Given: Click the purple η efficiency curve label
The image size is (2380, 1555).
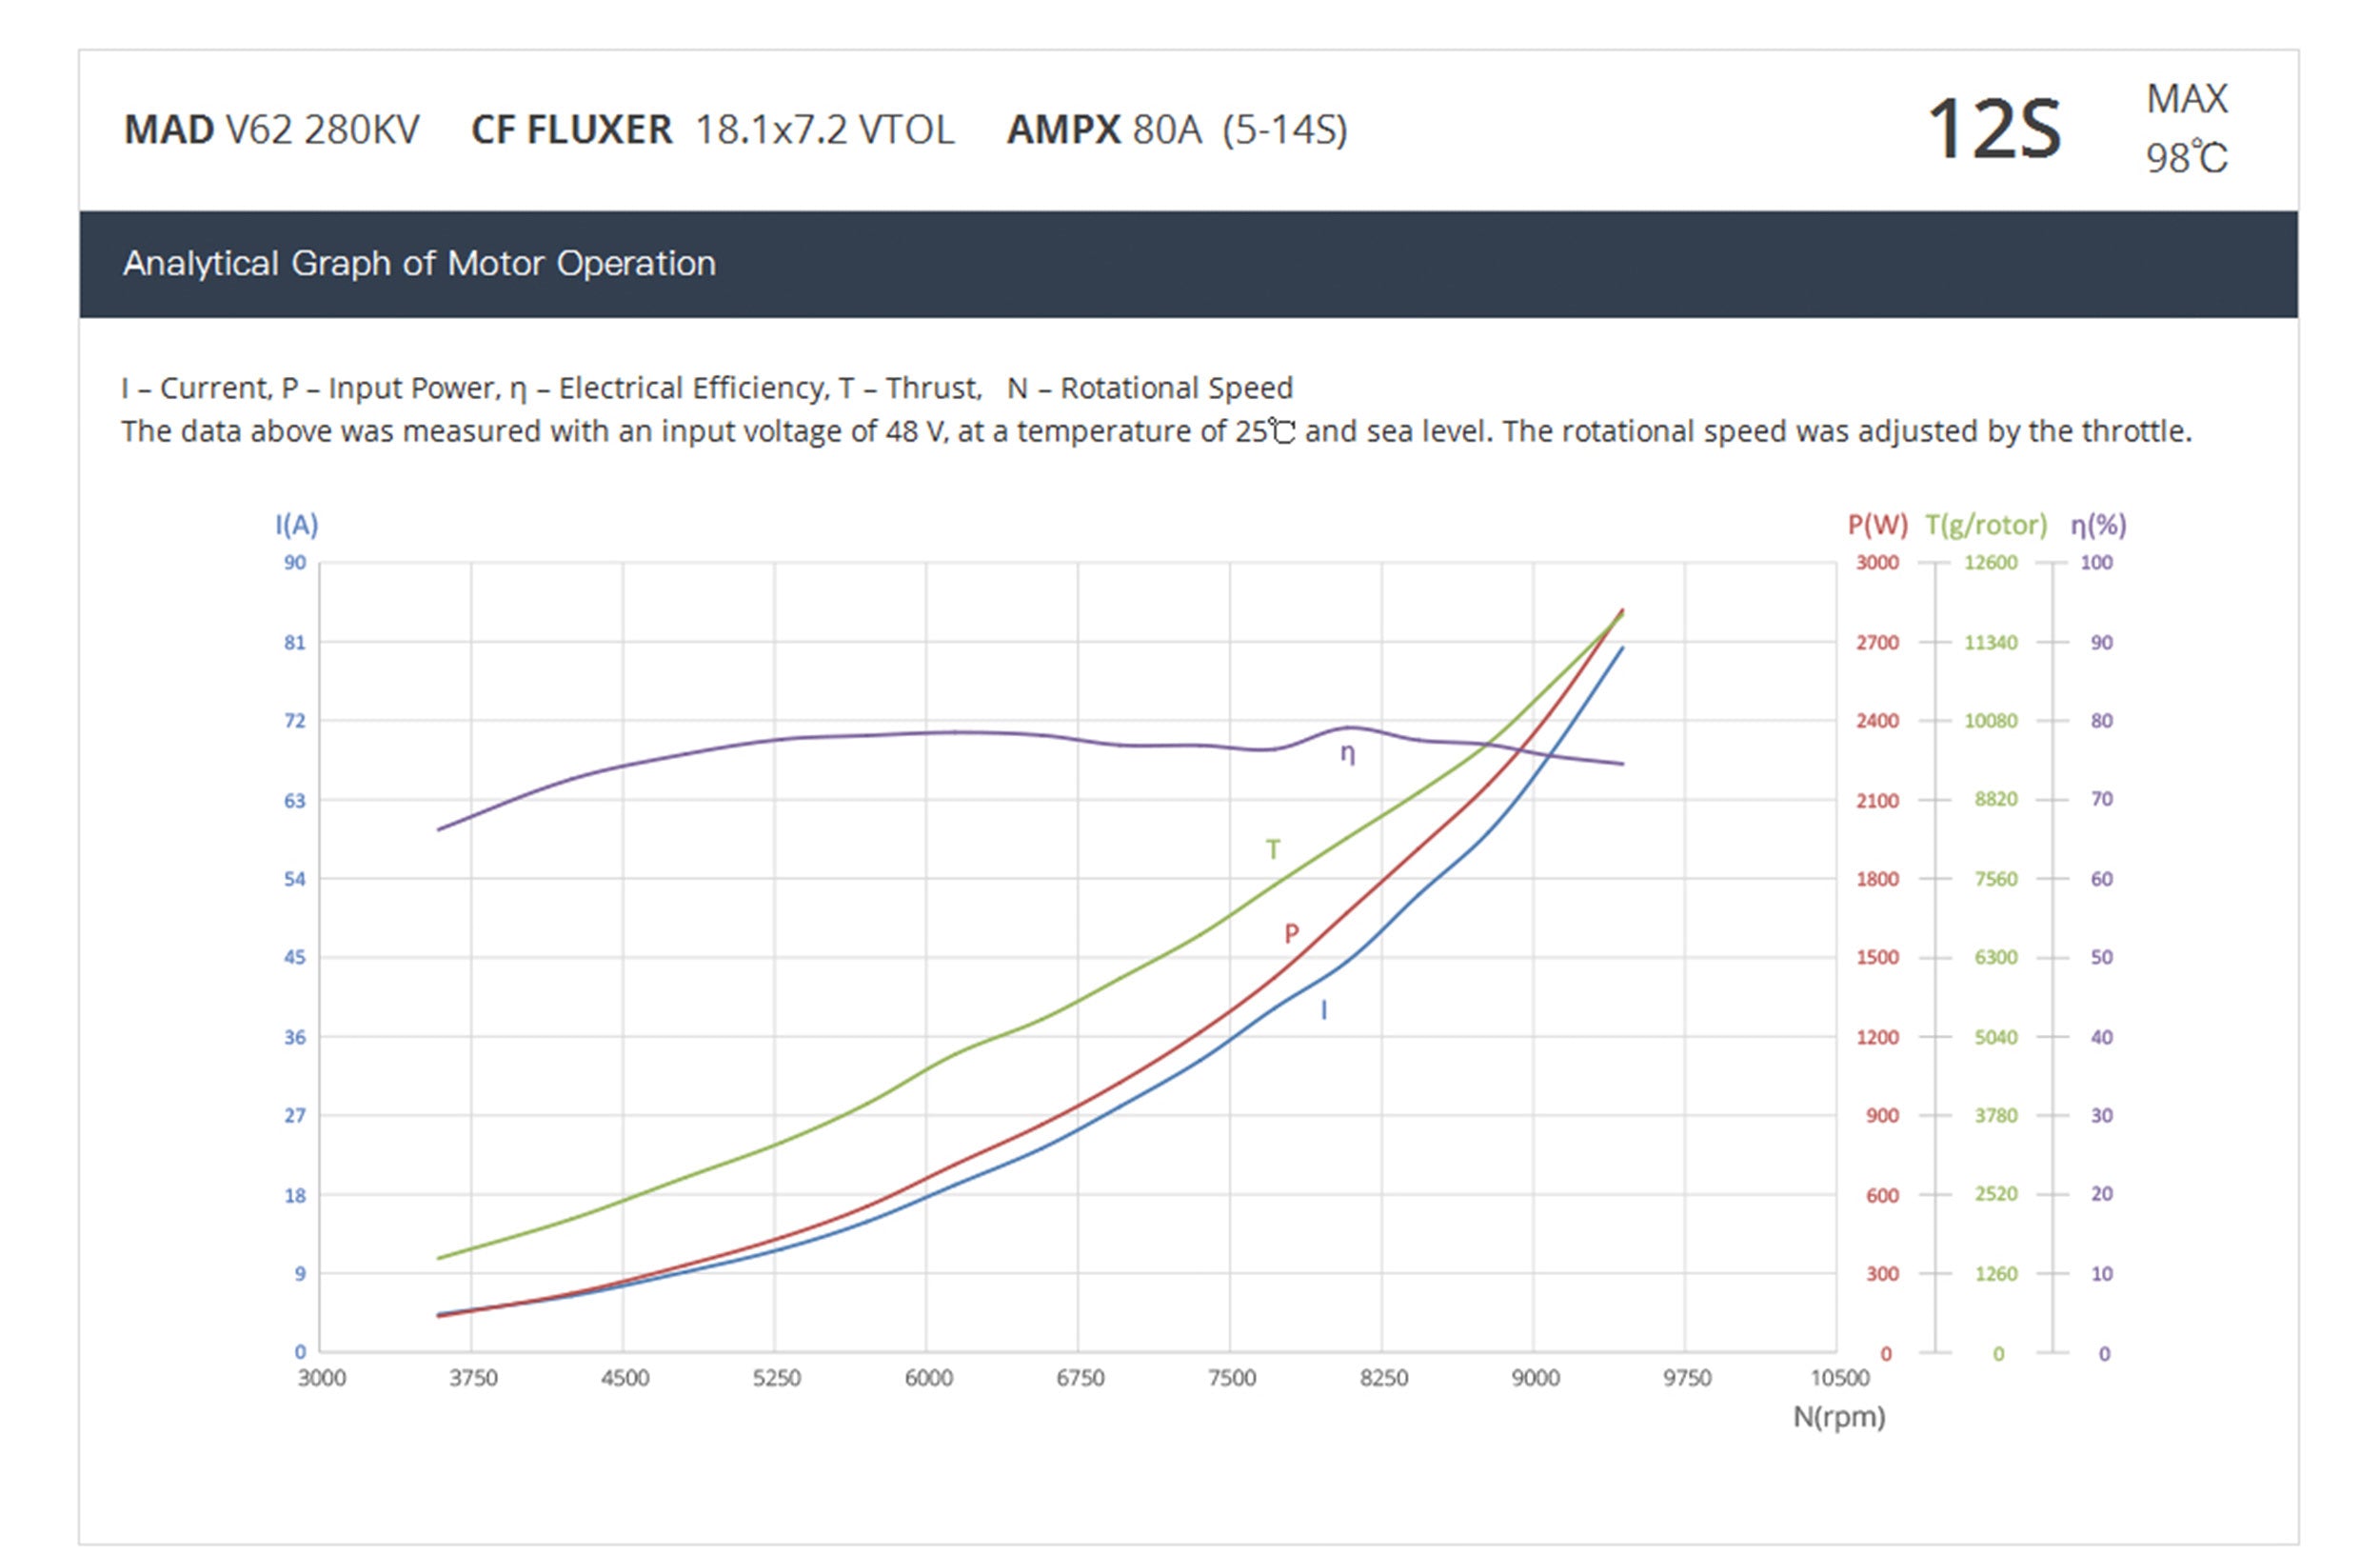Looking at the screenshot, I should click(x=1347, y=754).
